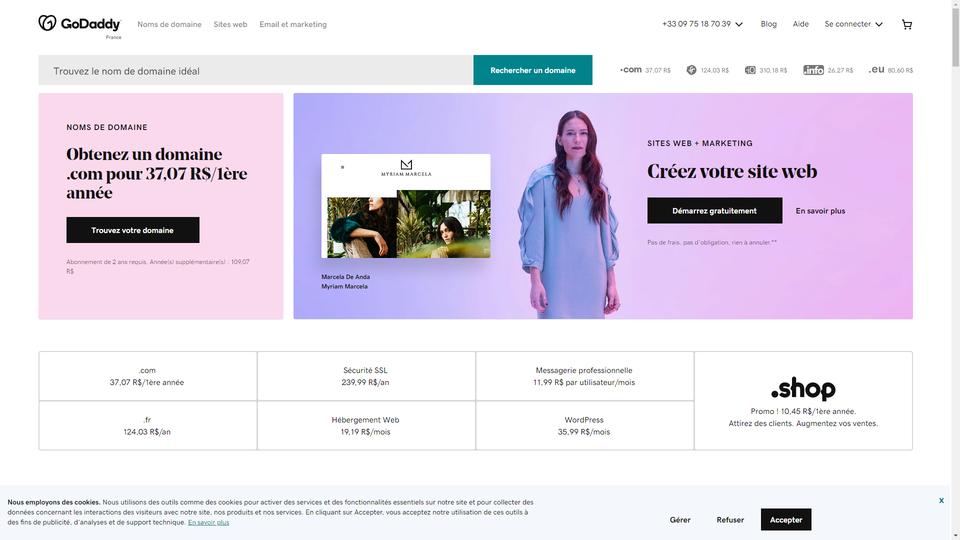Accept cookies with the Accepter button
Viewport: 960px width, 540px height.
tap(786, 519)
